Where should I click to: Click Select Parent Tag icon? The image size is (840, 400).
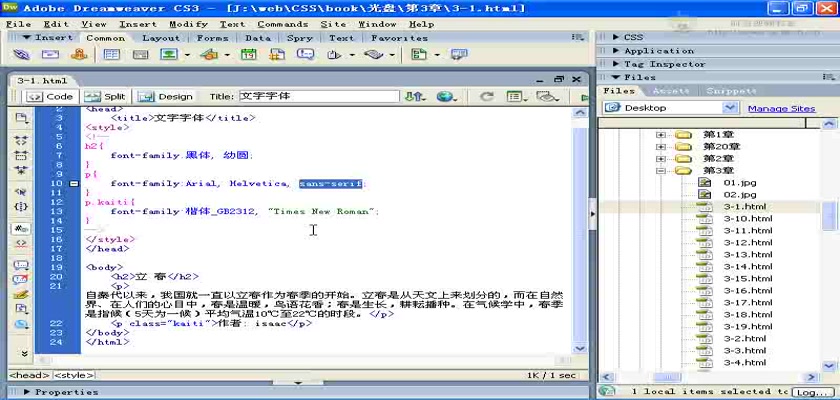[x=21, y=192]
